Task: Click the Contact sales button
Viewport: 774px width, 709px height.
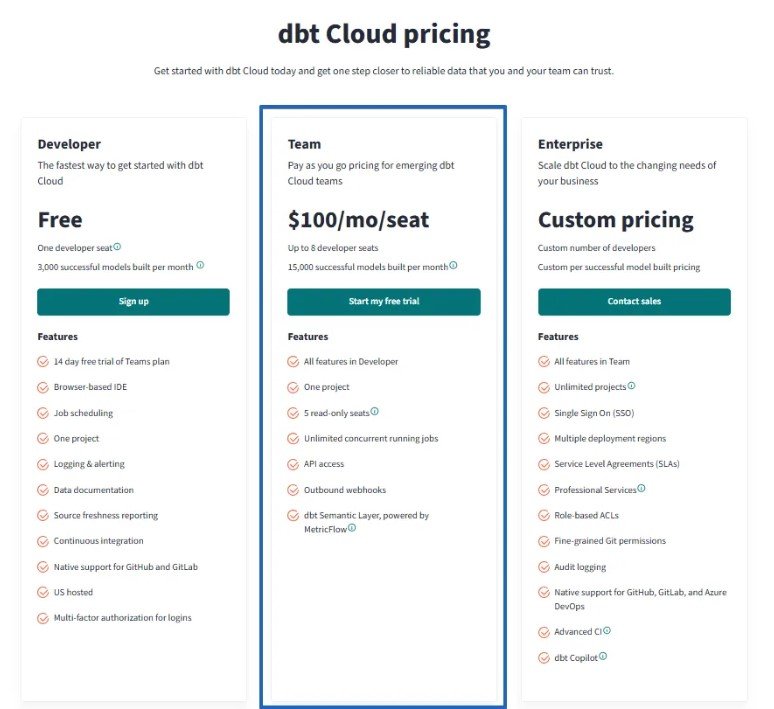Action: [634, 302]
